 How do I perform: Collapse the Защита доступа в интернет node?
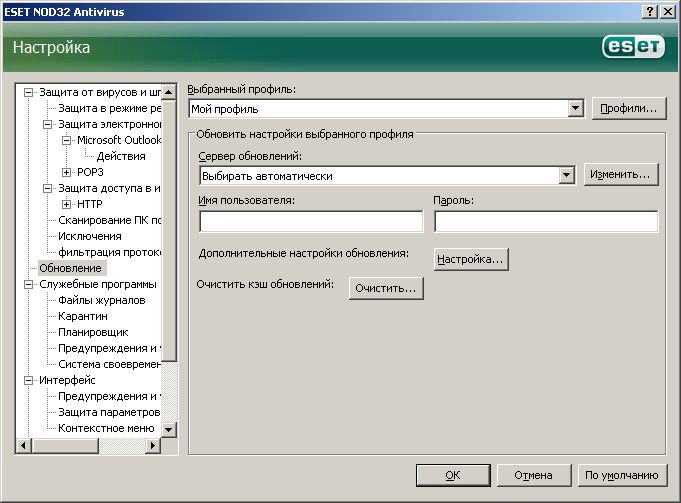coord(47,189)
